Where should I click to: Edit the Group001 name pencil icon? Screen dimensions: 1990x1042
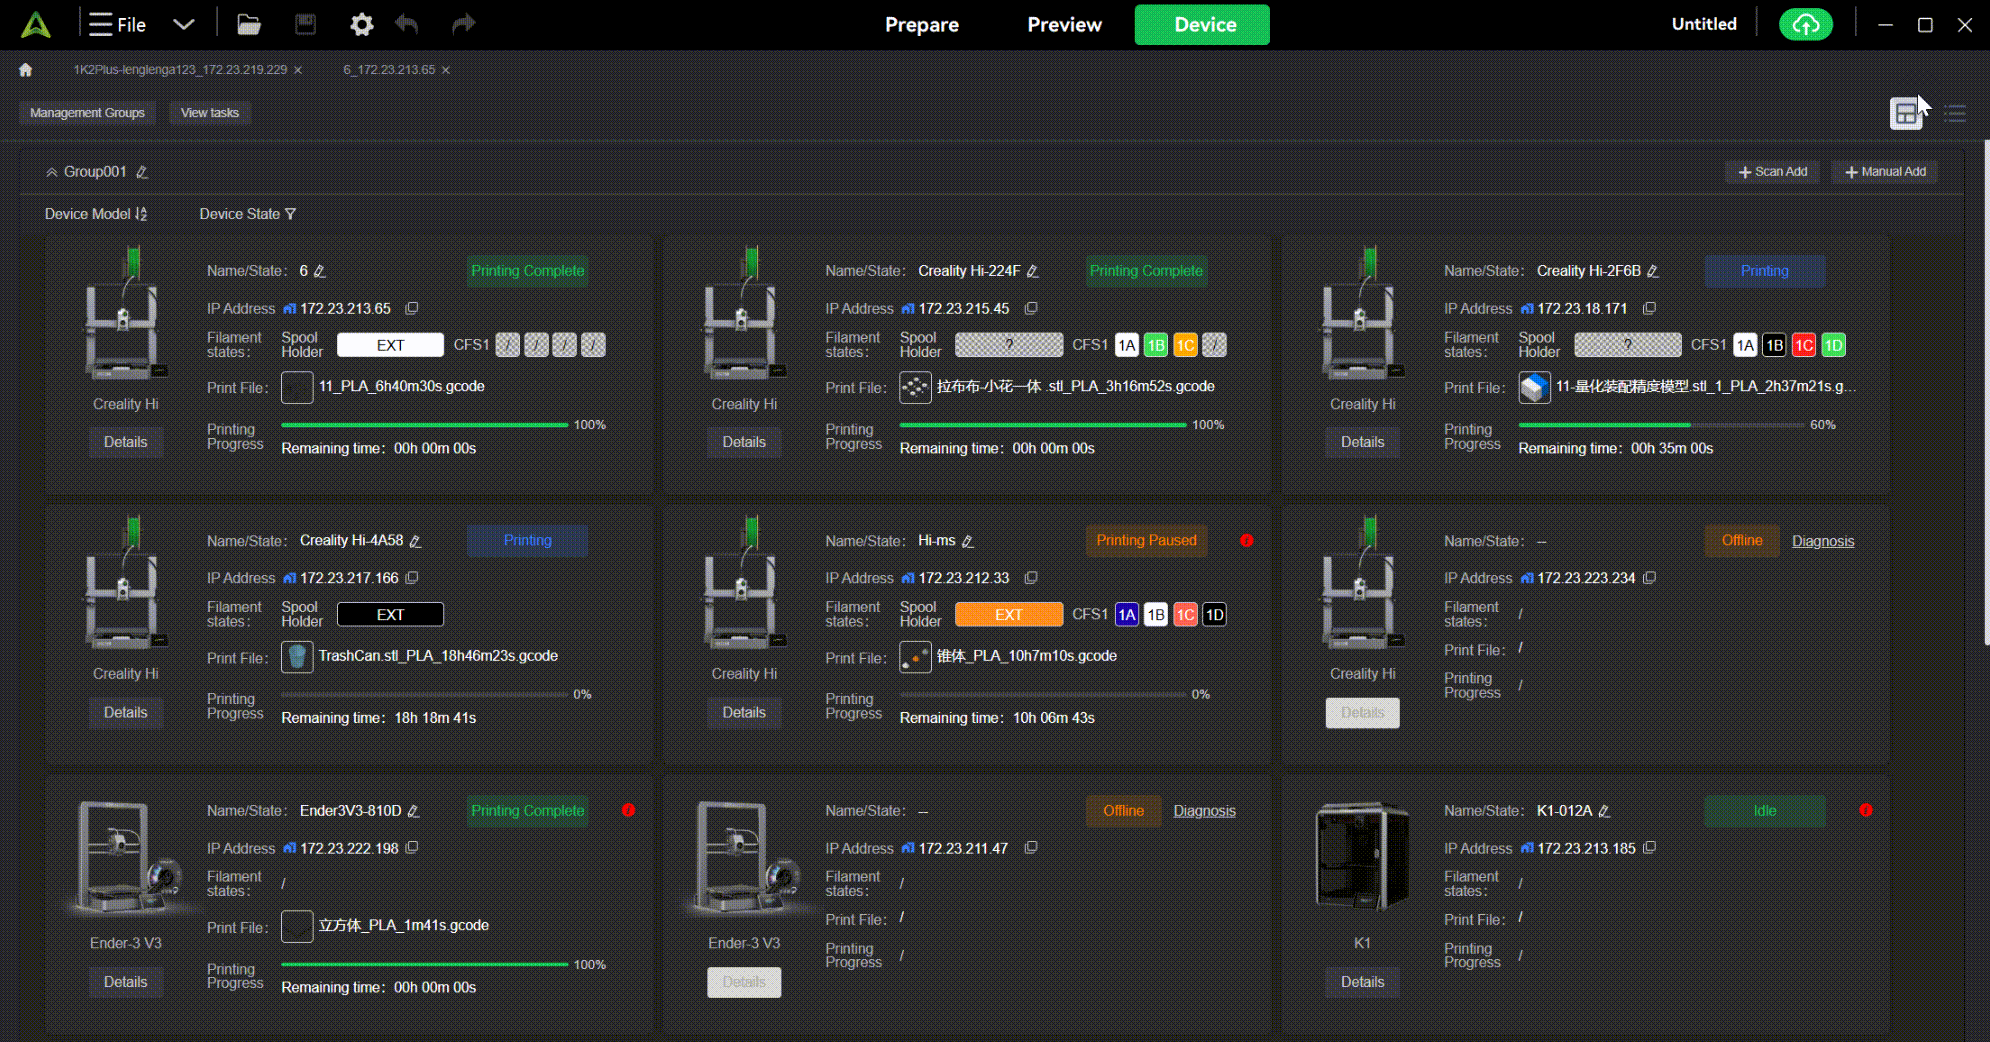point(142,172)
